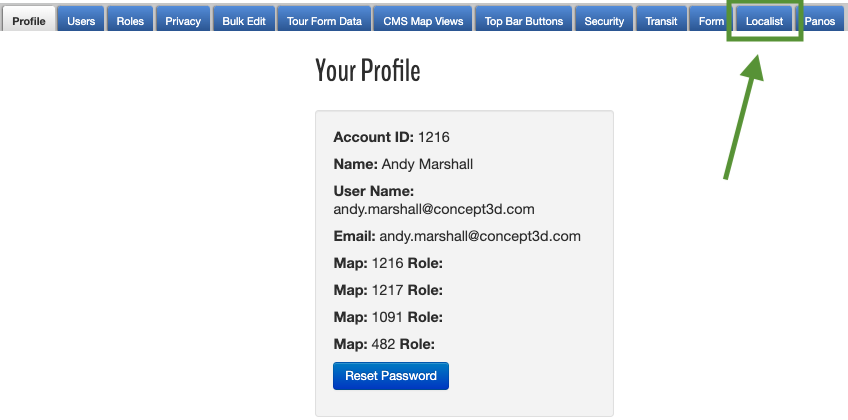Select the Profile tab

click(29, 19)
